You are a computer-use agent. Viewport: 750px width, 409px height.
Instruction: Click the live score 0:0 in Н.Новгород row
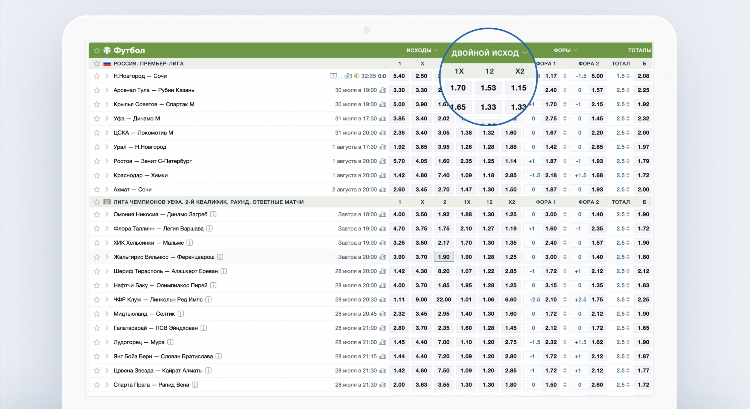(x=382, y=76)
